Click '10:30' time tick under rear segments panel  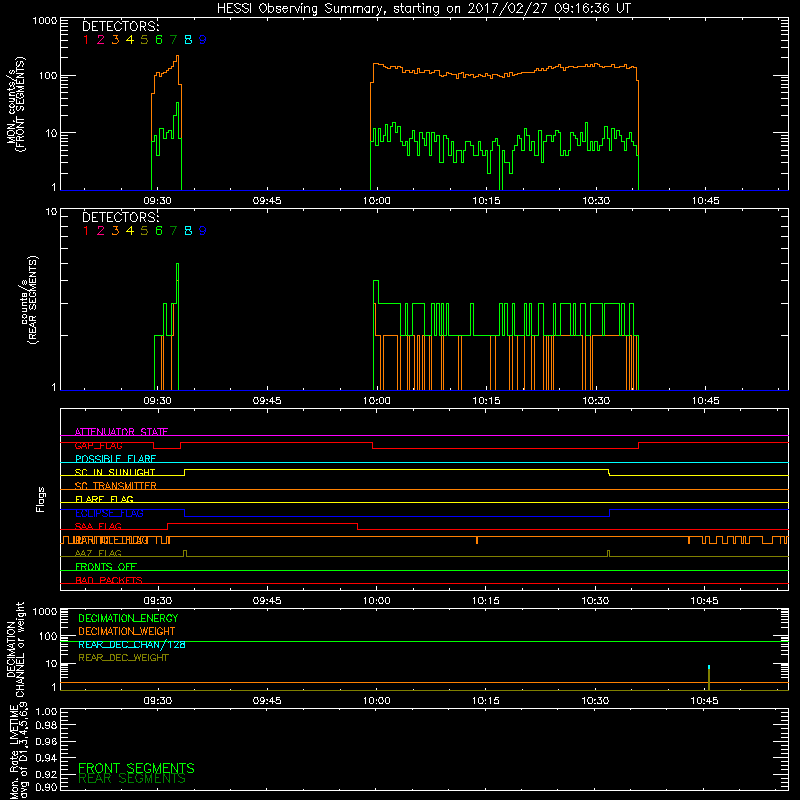click(x=596, y=401)
